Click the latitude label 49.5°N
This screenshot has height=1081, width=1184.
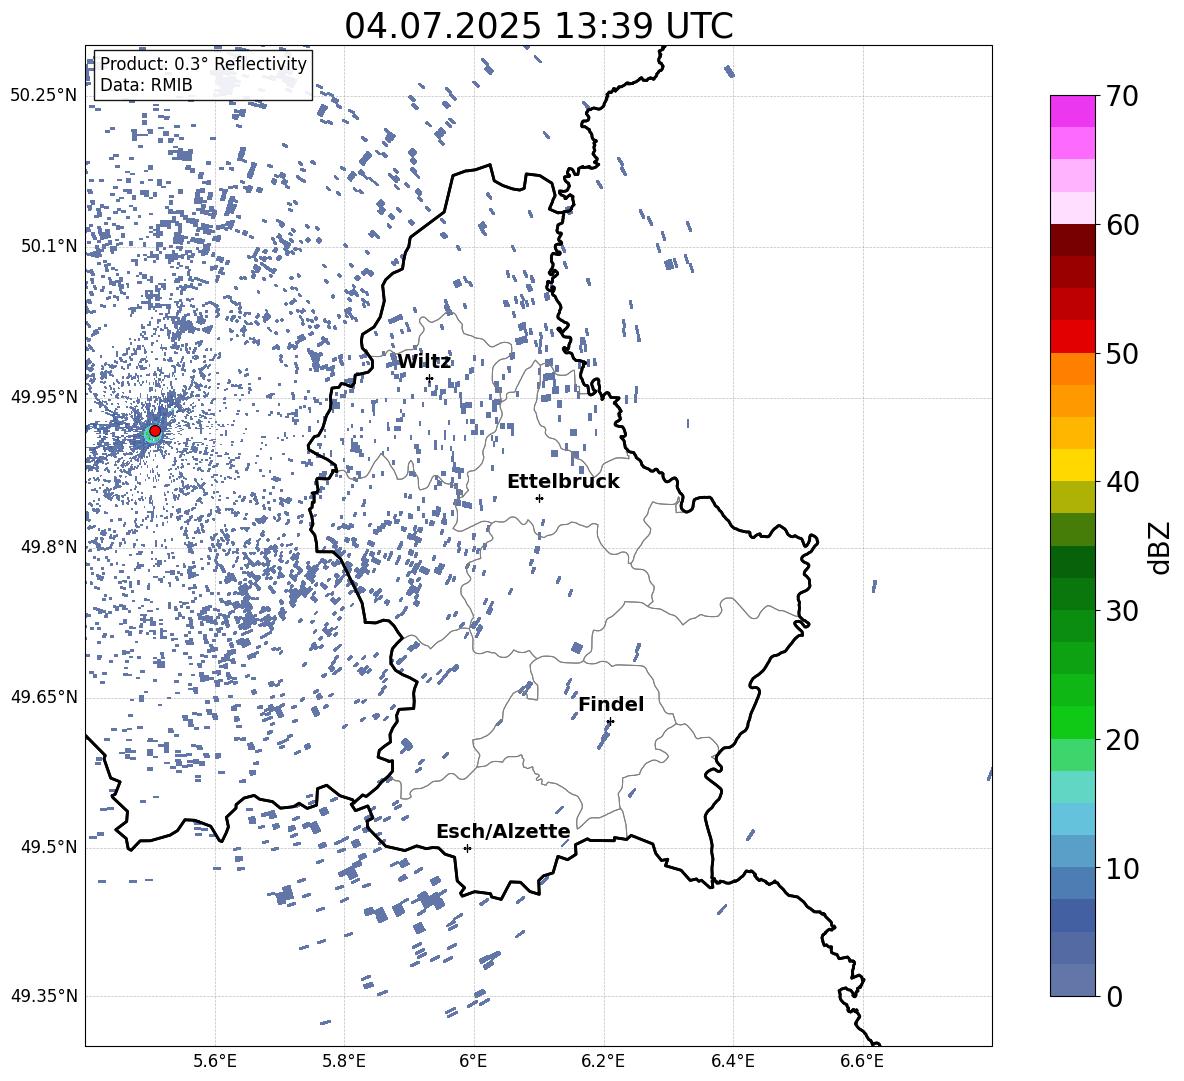pos(49,847)
